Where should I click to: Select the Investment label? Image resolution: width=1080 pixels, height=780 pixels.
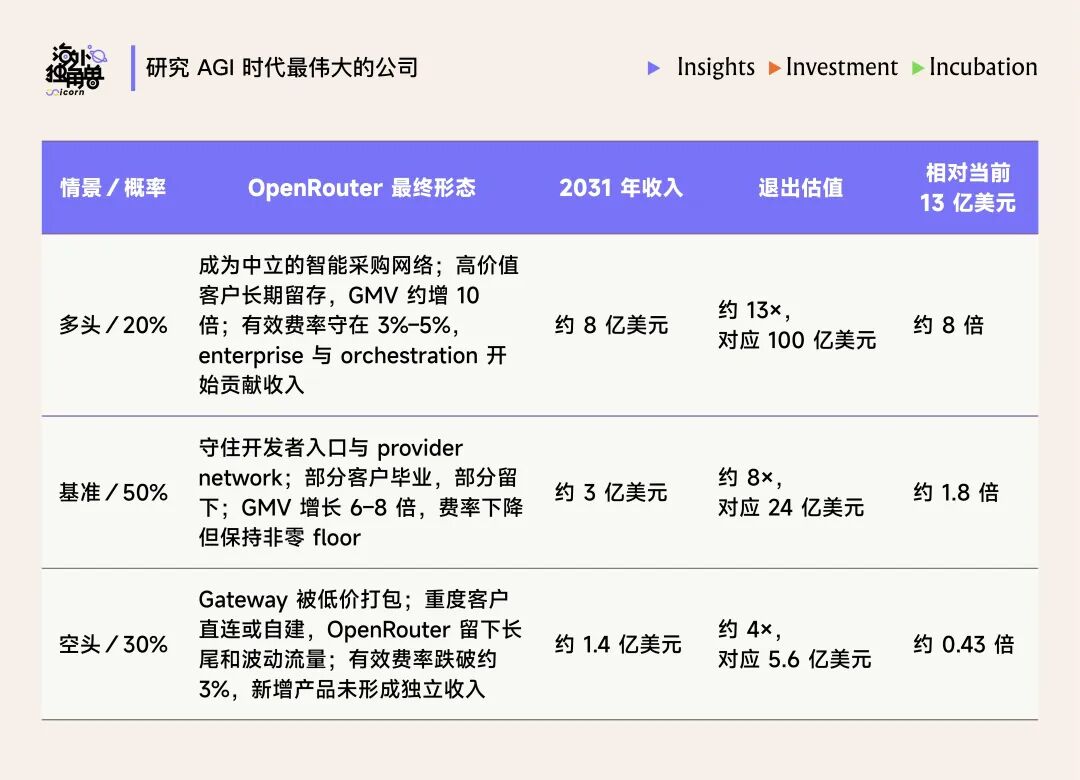(842, 67)
